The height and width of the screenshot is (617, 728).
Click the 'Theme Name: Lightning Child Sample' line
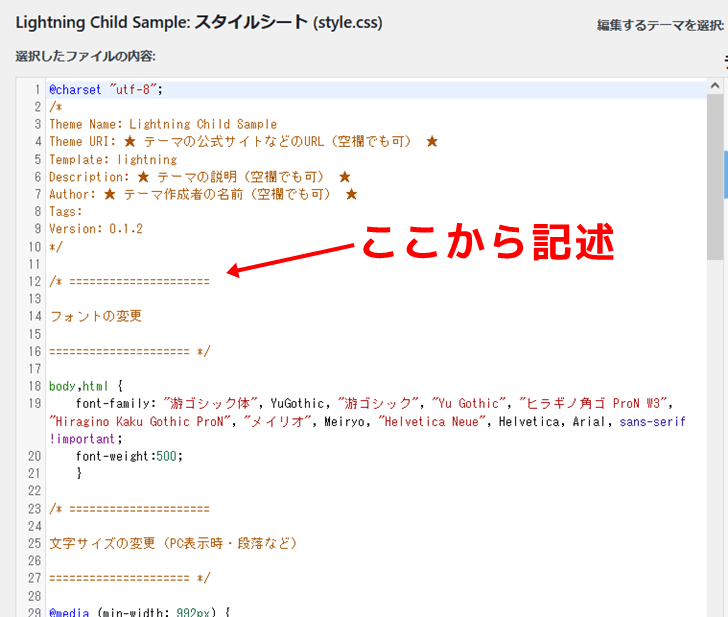click(x=163, y=124)
